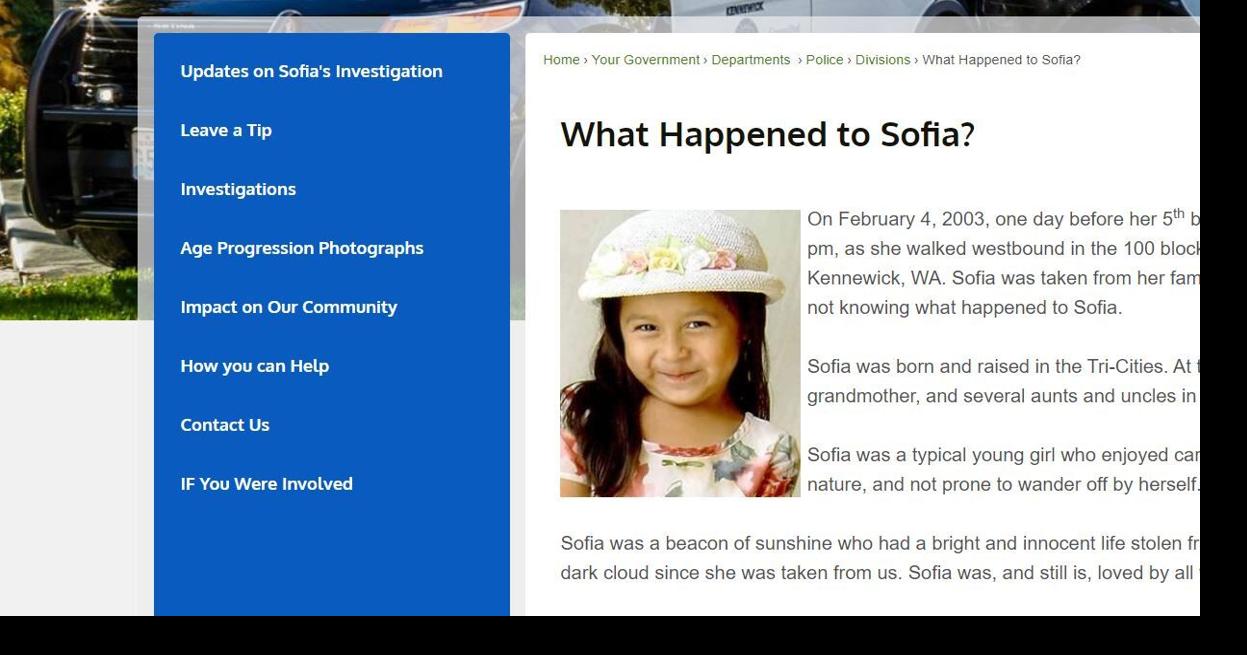Viewport: 1247px width, 655px height.
Task: Select Departments in the breadcrumb trail
Action: pyautogui.click(x=751, y=59)
